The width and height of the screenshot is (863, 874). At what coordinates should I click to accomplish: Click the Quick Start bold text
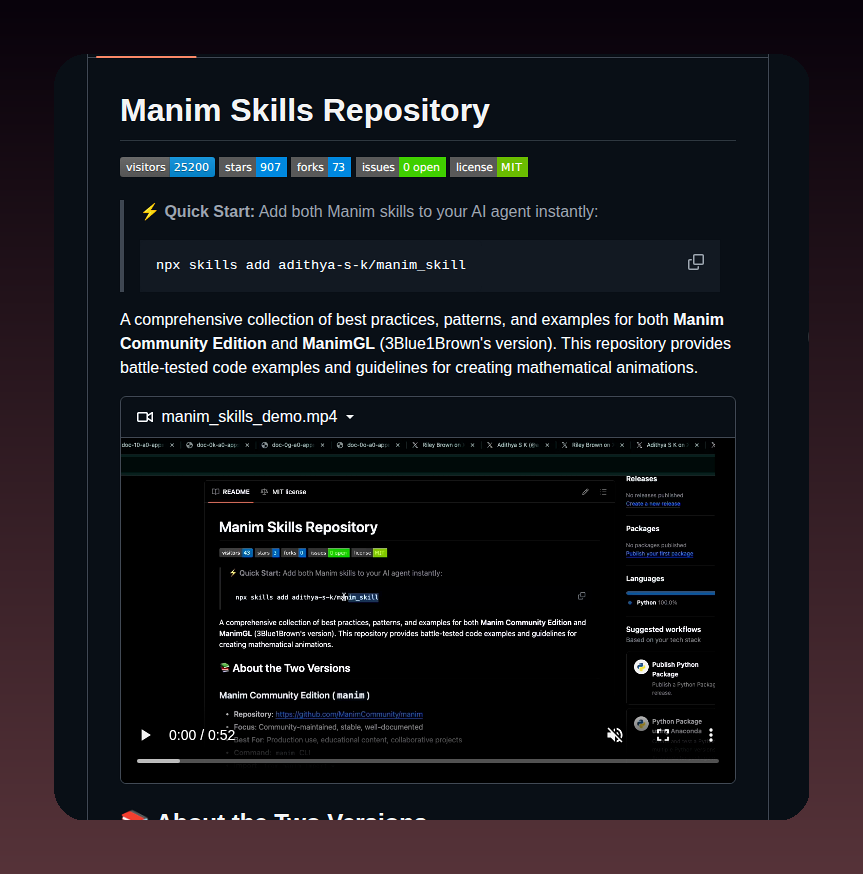click(x=209, y=212)
